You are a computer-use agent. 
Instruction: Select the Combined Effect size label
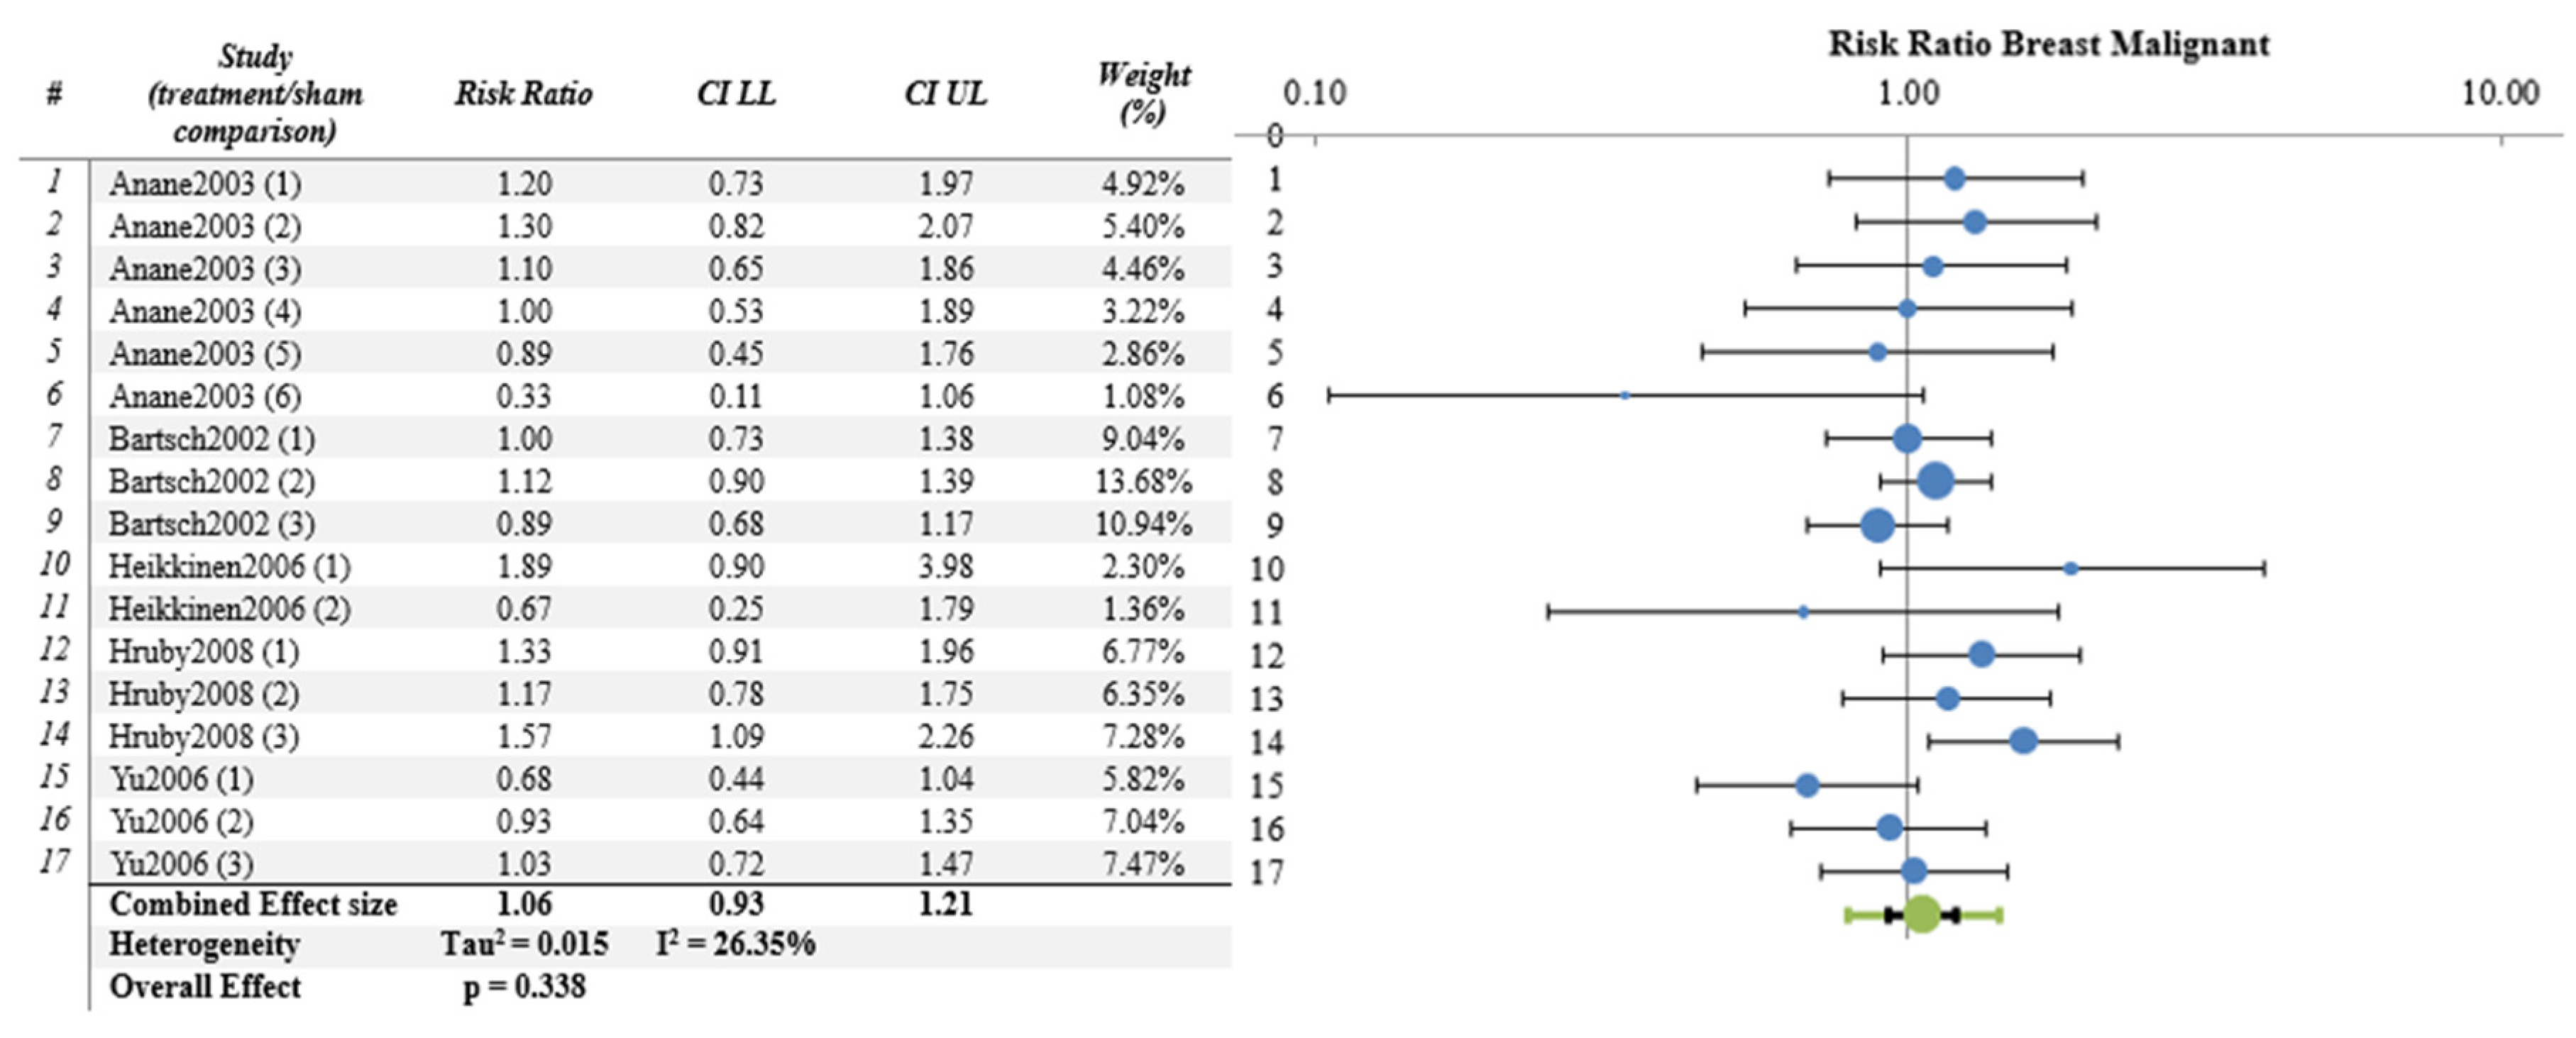(x=253, y=904)
